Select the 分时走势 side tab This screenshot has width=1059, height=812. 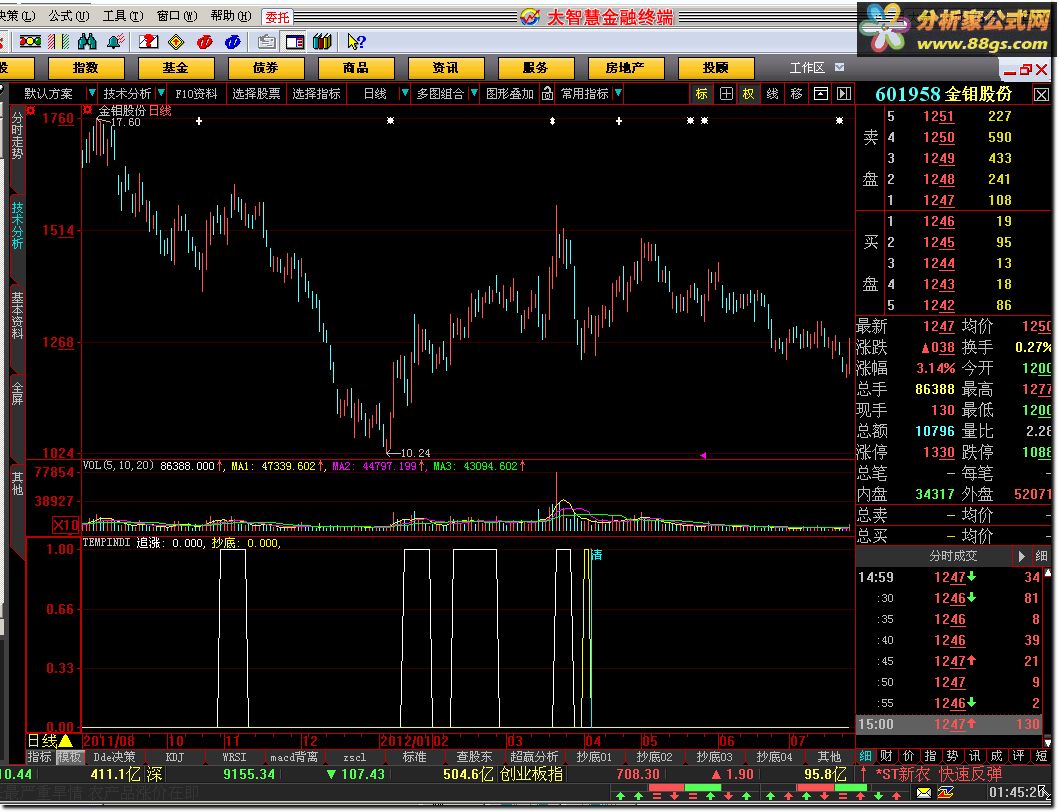click(17, 135)
